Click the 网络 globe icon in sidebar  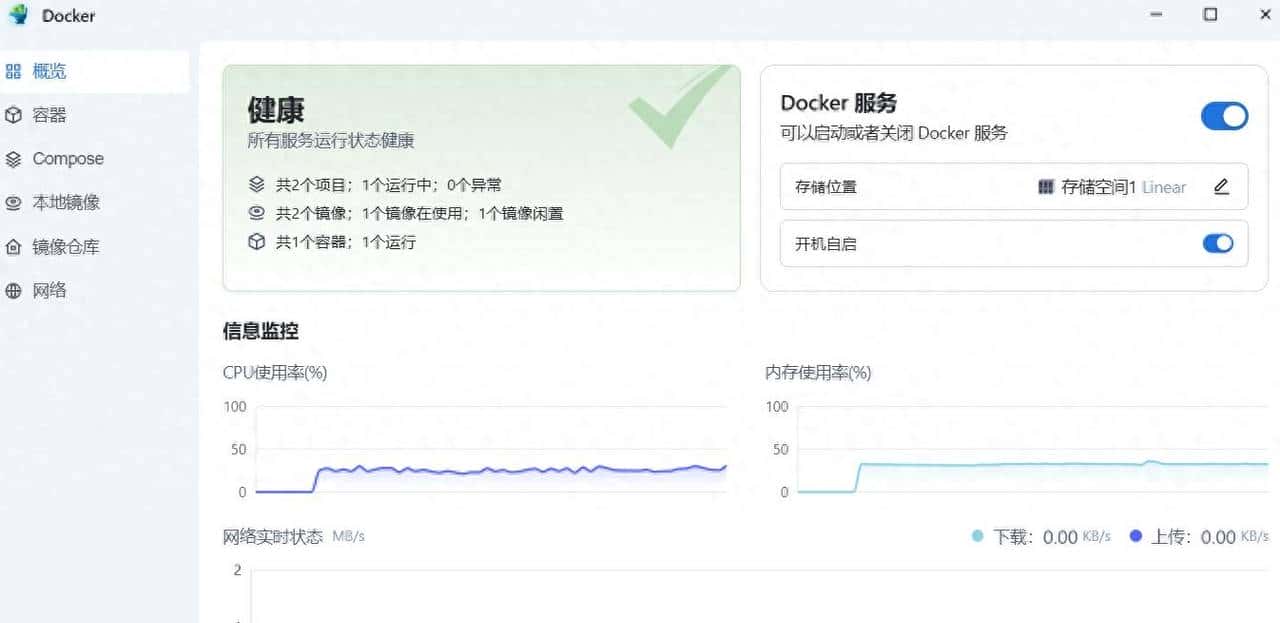[13, 290]
